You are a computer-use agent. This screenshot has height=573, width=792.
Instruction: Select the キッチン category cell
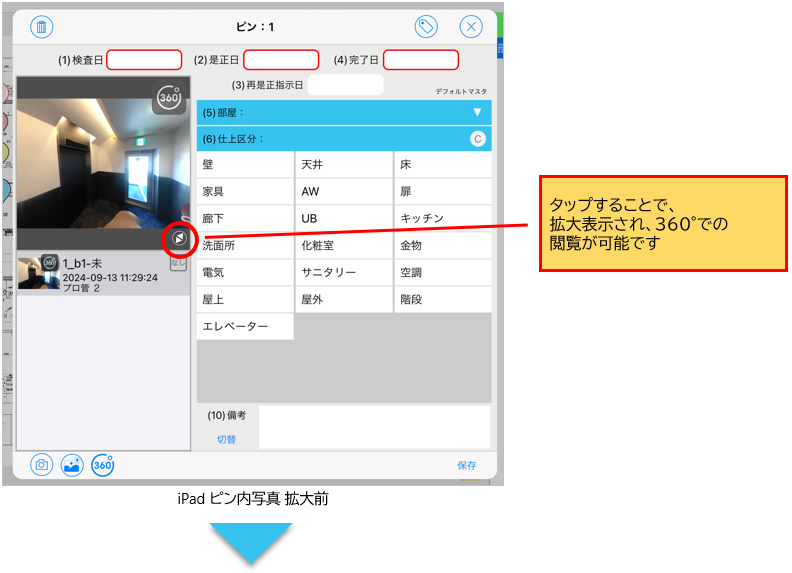(x=442, y=218)
